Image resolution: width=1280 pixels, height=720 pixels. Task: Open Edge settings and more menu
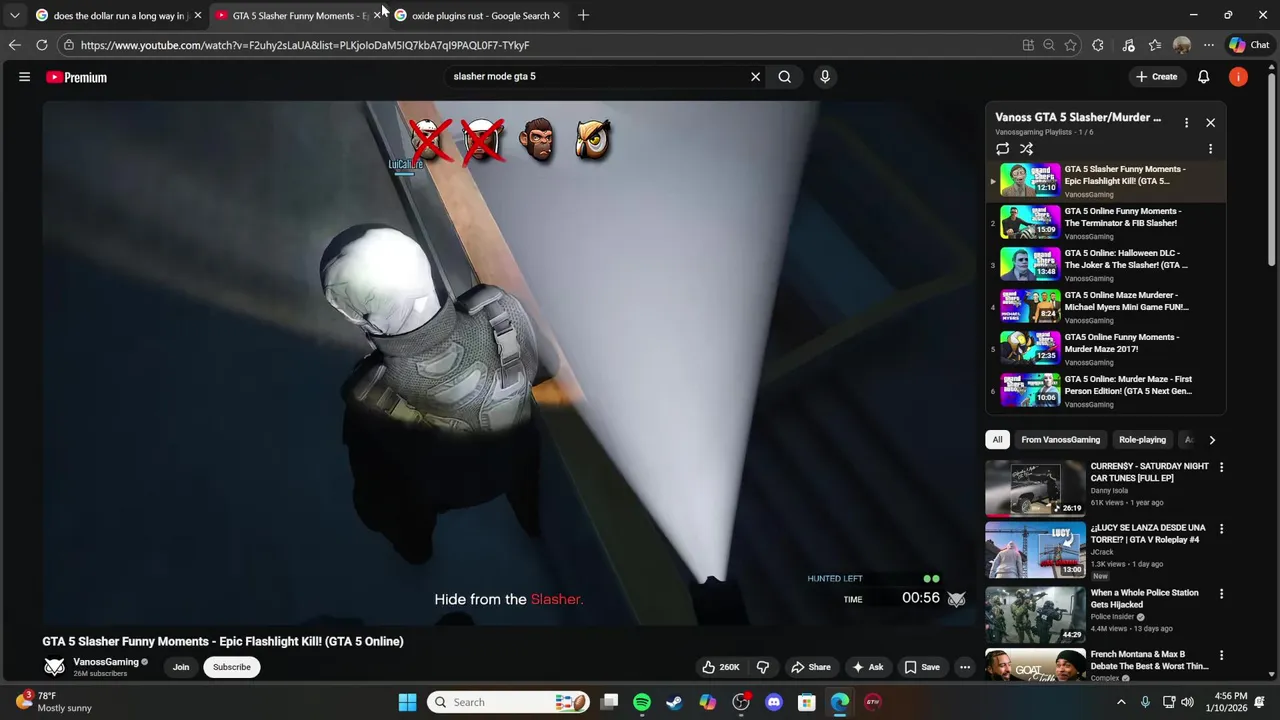tap(1209, 45)
